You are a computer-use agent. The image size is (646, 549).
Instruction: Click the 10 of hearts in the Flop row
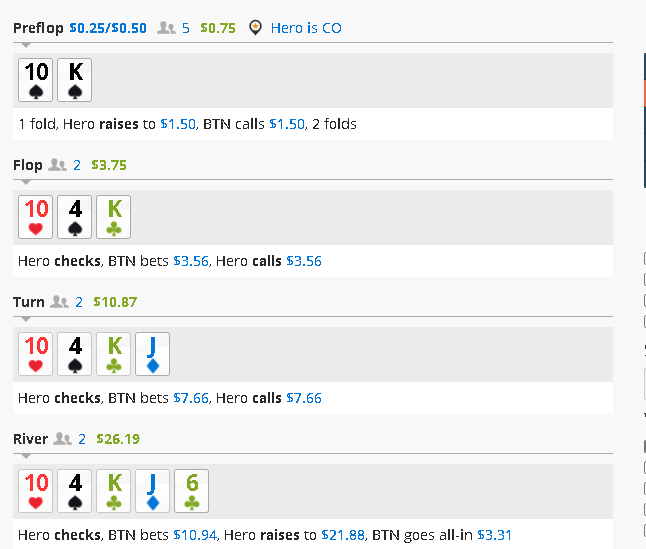(36, 217)
